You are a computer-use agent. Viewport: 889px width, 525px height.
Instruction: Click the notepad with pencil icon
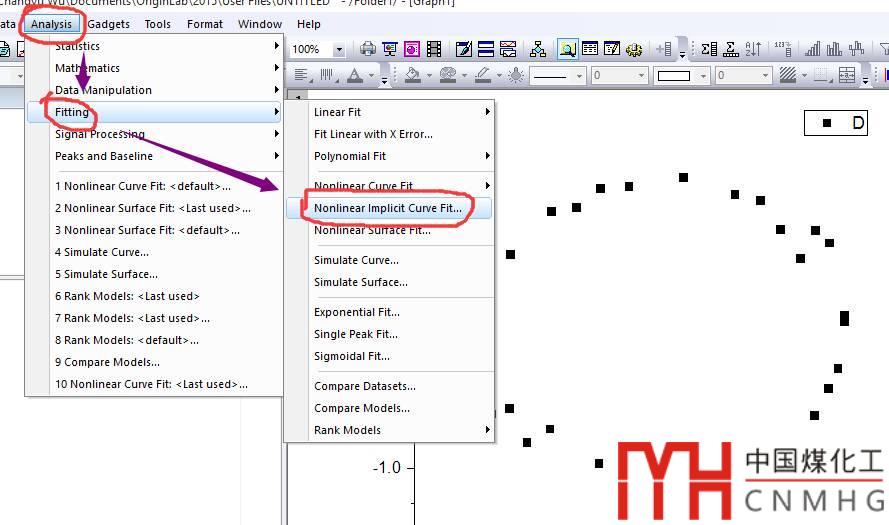463,49
